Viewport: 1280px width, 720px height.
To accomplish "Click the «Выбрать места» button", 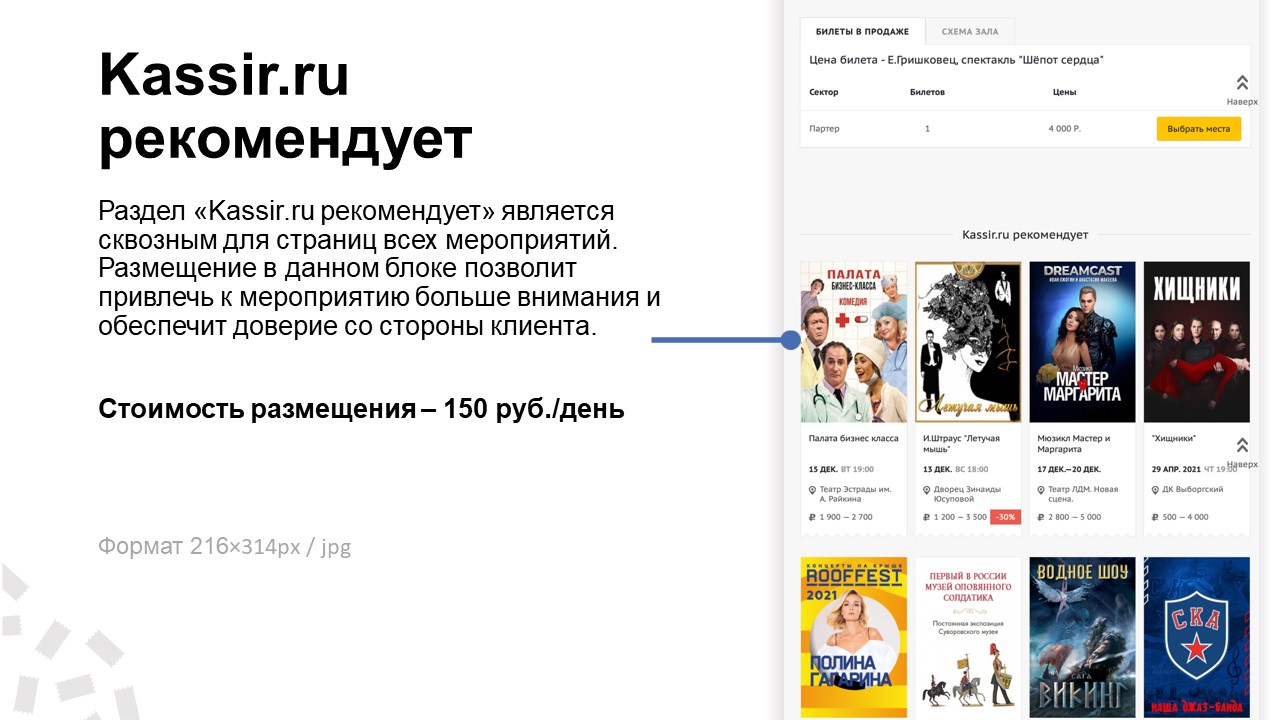I will (x=1199, y=129).
